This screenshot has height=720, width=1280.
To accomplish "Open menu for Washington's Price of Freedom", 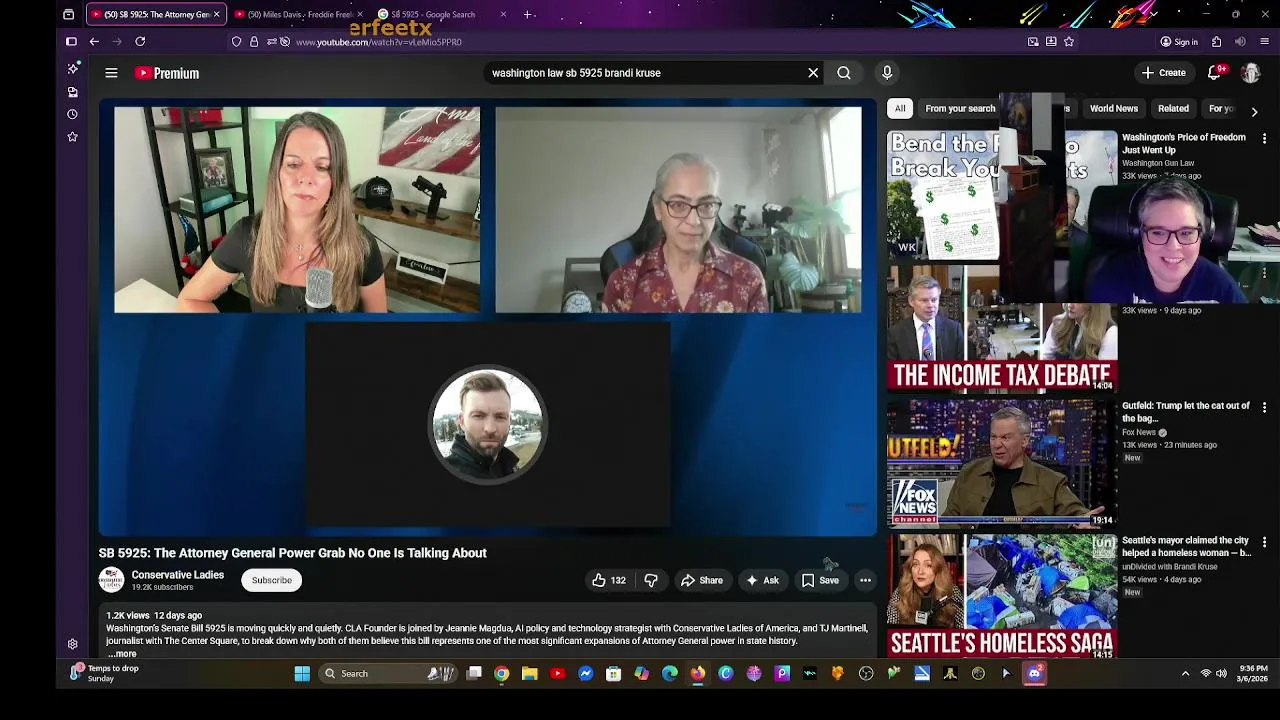I will click(x=1264, y=139).
